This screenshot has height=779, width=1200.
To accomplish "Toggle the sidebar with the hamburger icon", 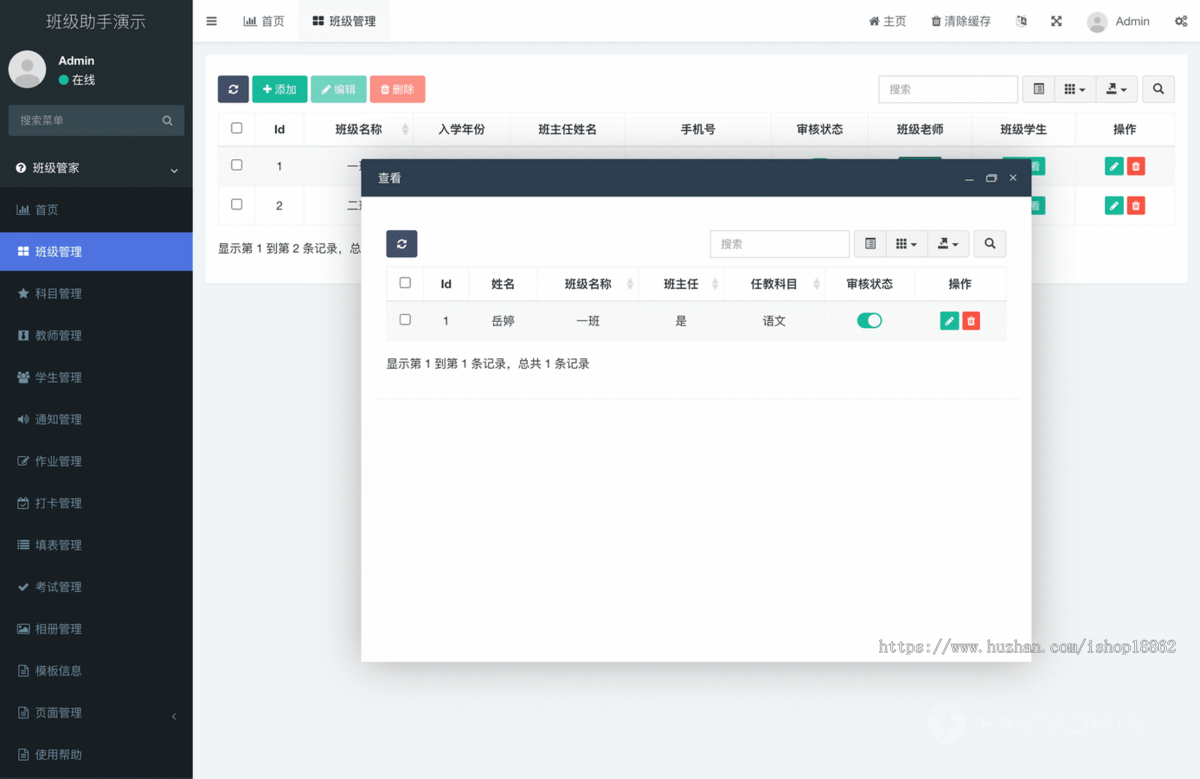I will pos(211,20).
